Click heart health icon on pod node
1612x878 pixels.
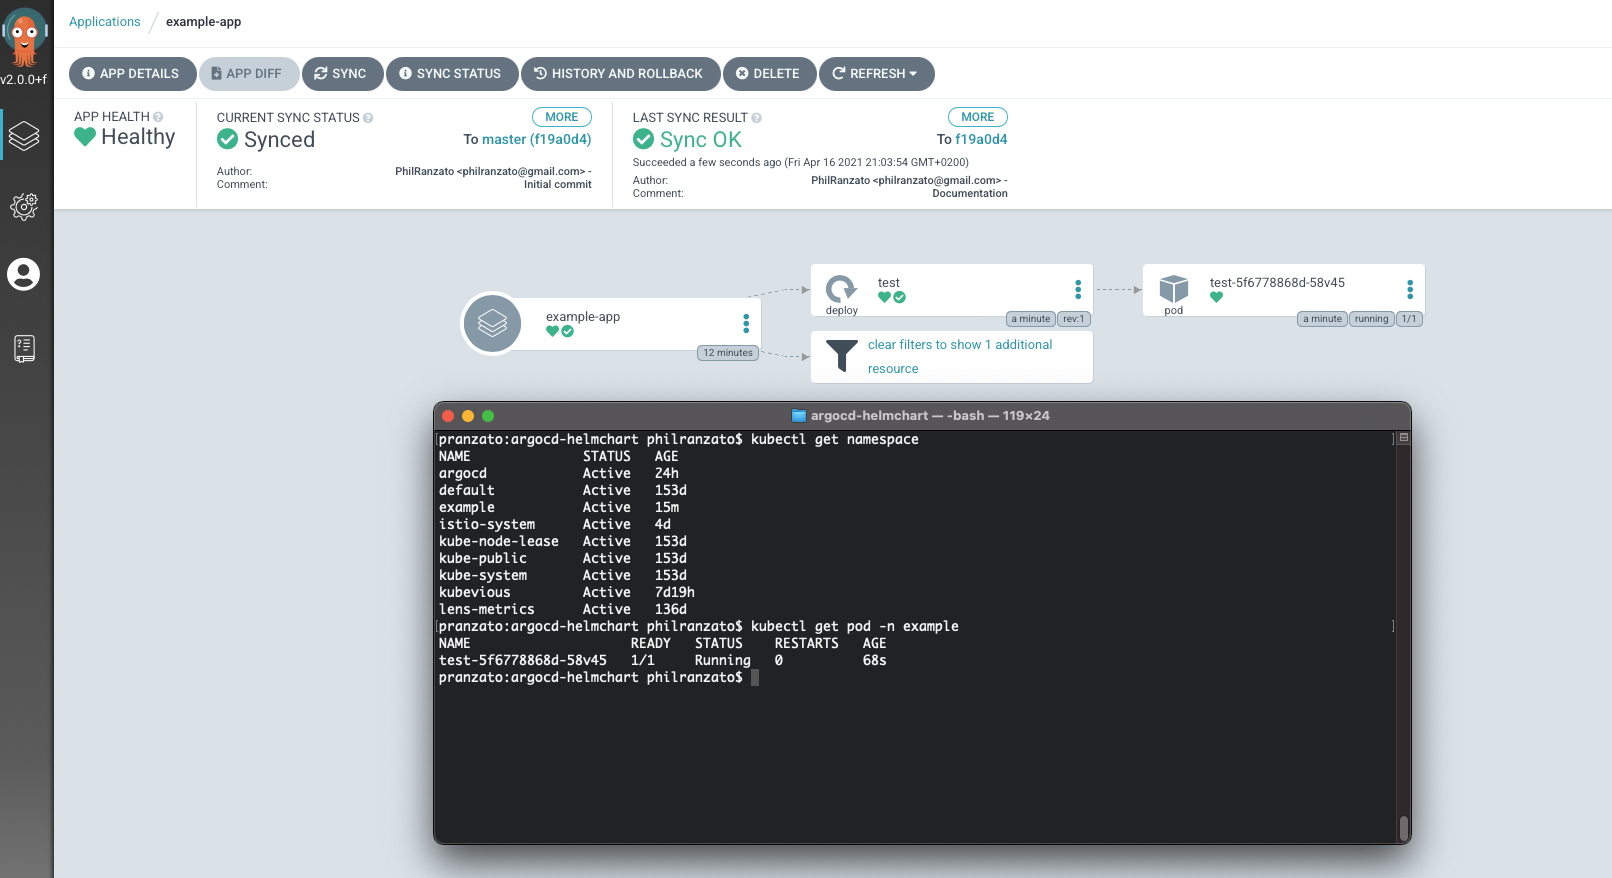pos(1216,297)
